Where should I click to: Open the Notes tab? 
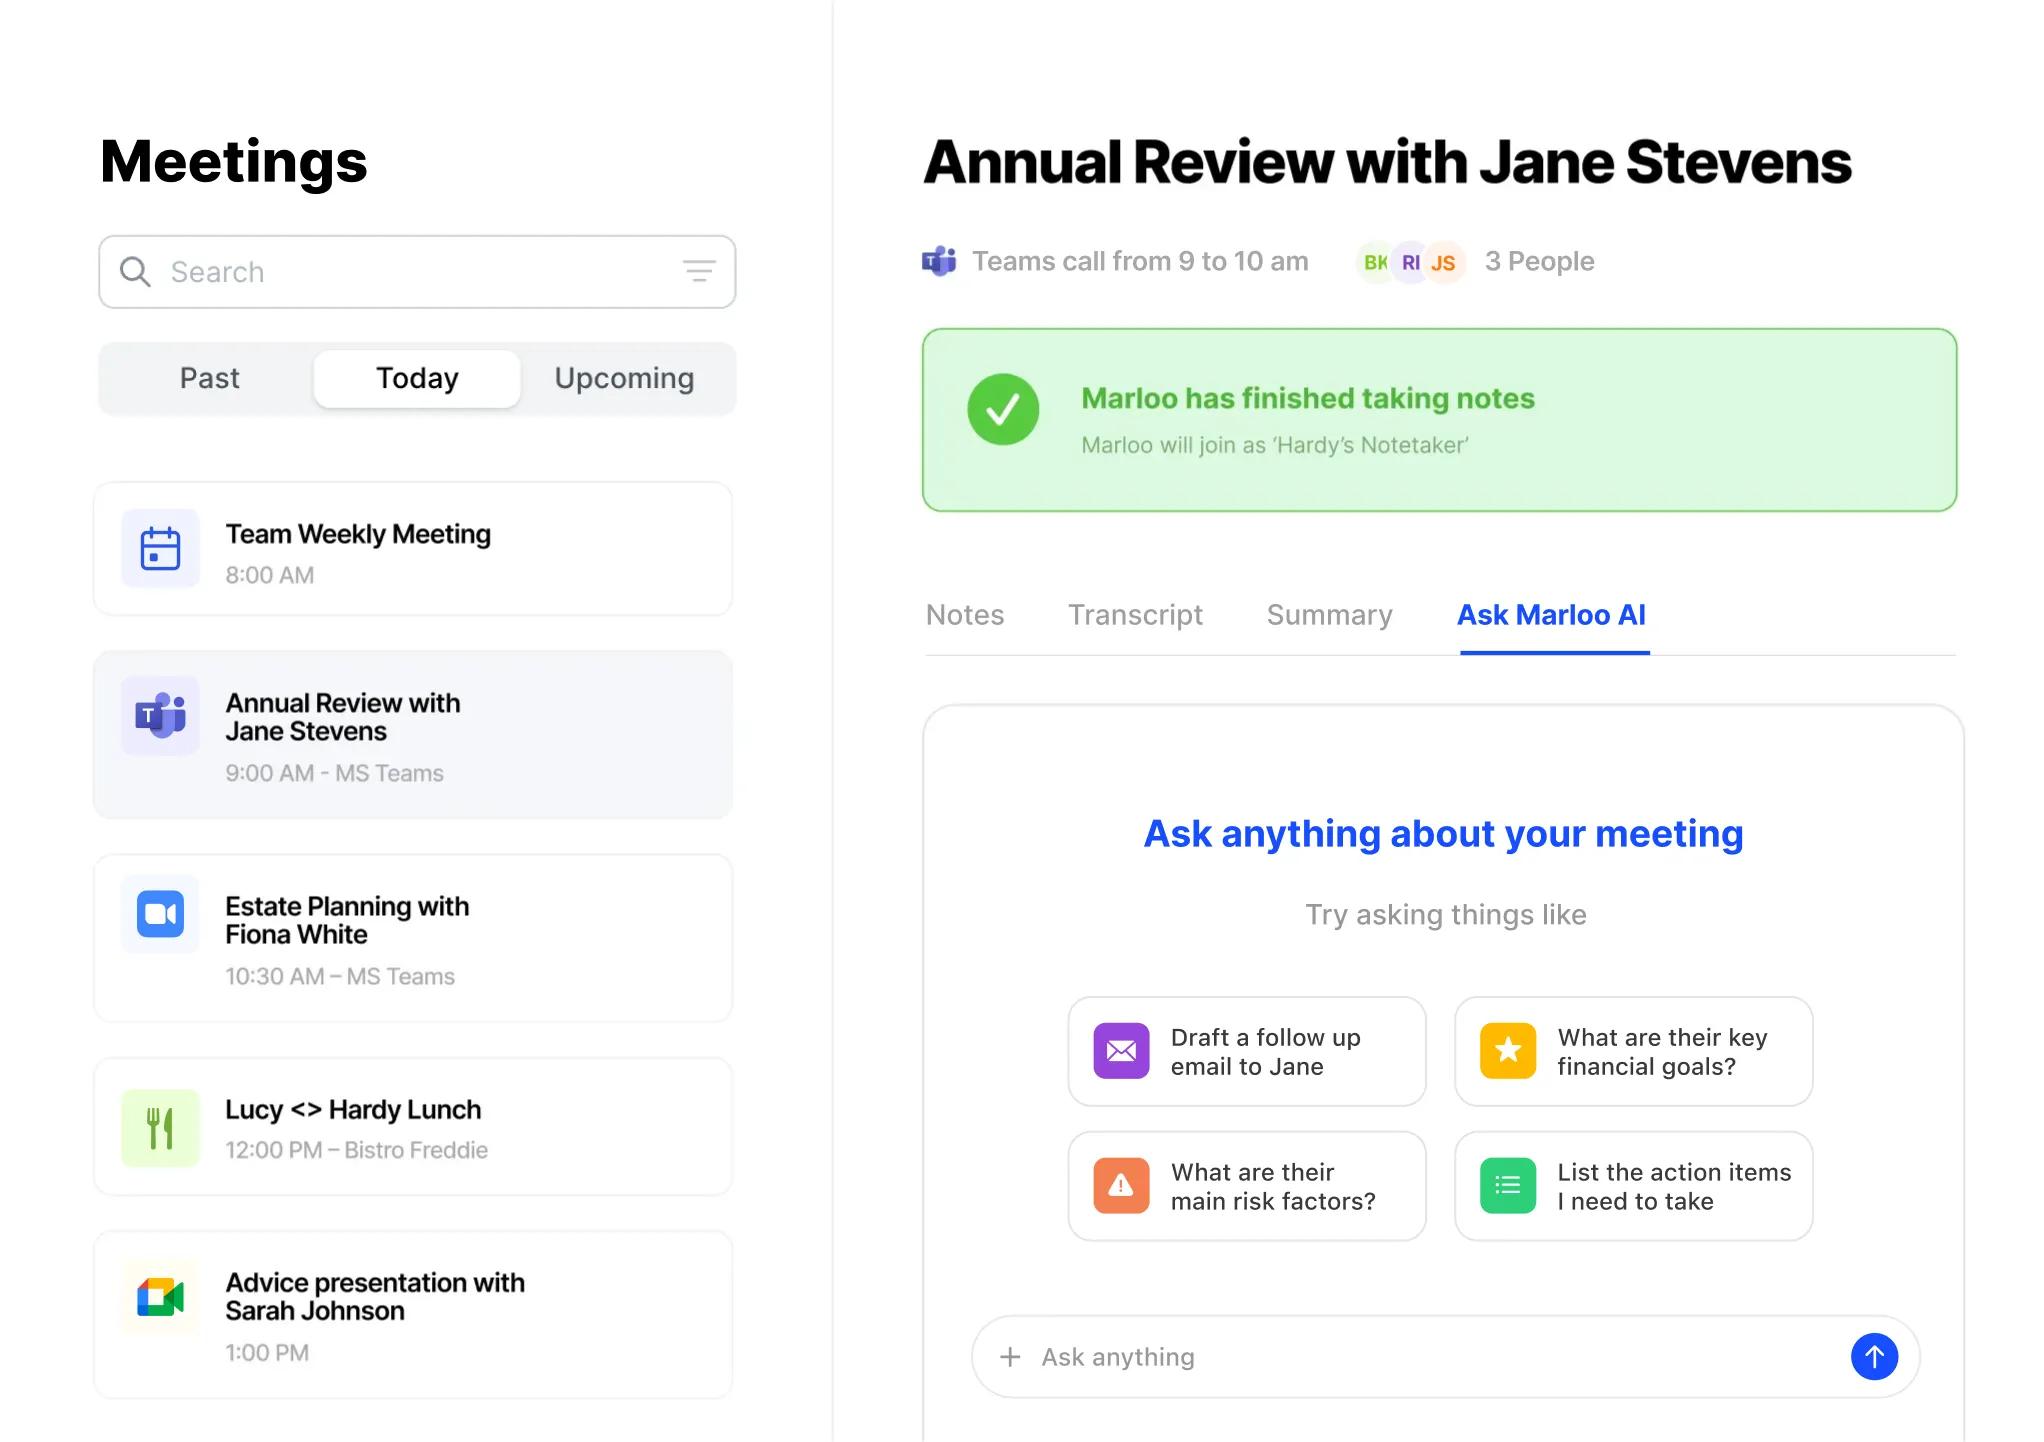[x=964, y=615]
